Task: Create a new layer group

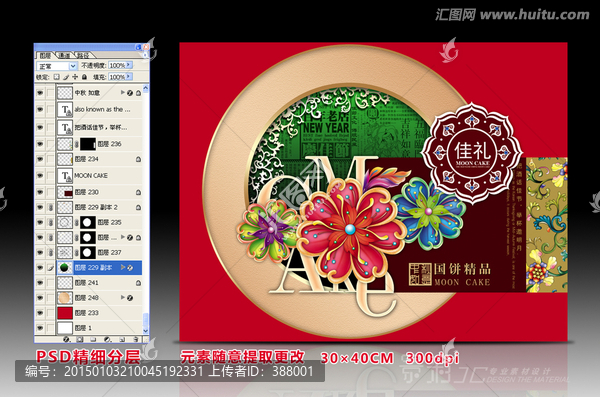Action: pyautogui.click(x=93, y=339)
